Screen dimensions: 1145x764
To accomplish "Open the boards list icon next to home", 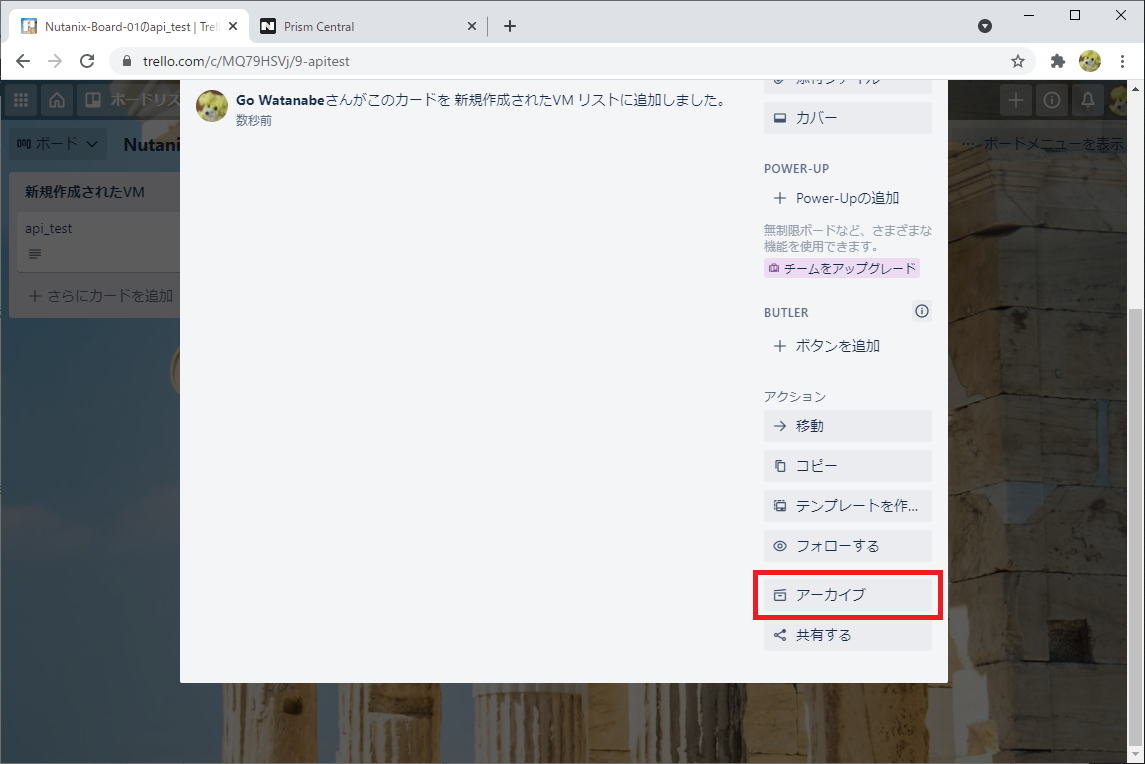I will click(92, 99).
